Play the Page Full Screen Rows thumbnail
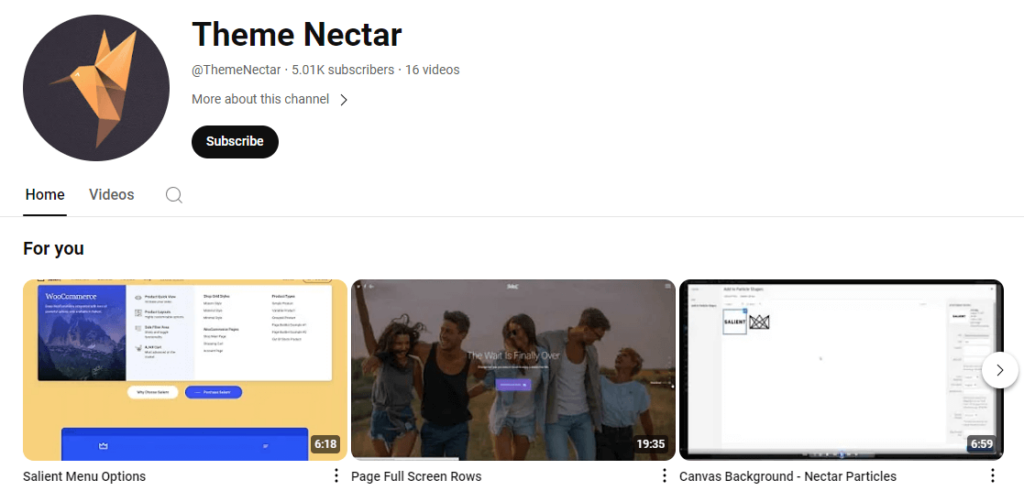 [x=513, y=370]
